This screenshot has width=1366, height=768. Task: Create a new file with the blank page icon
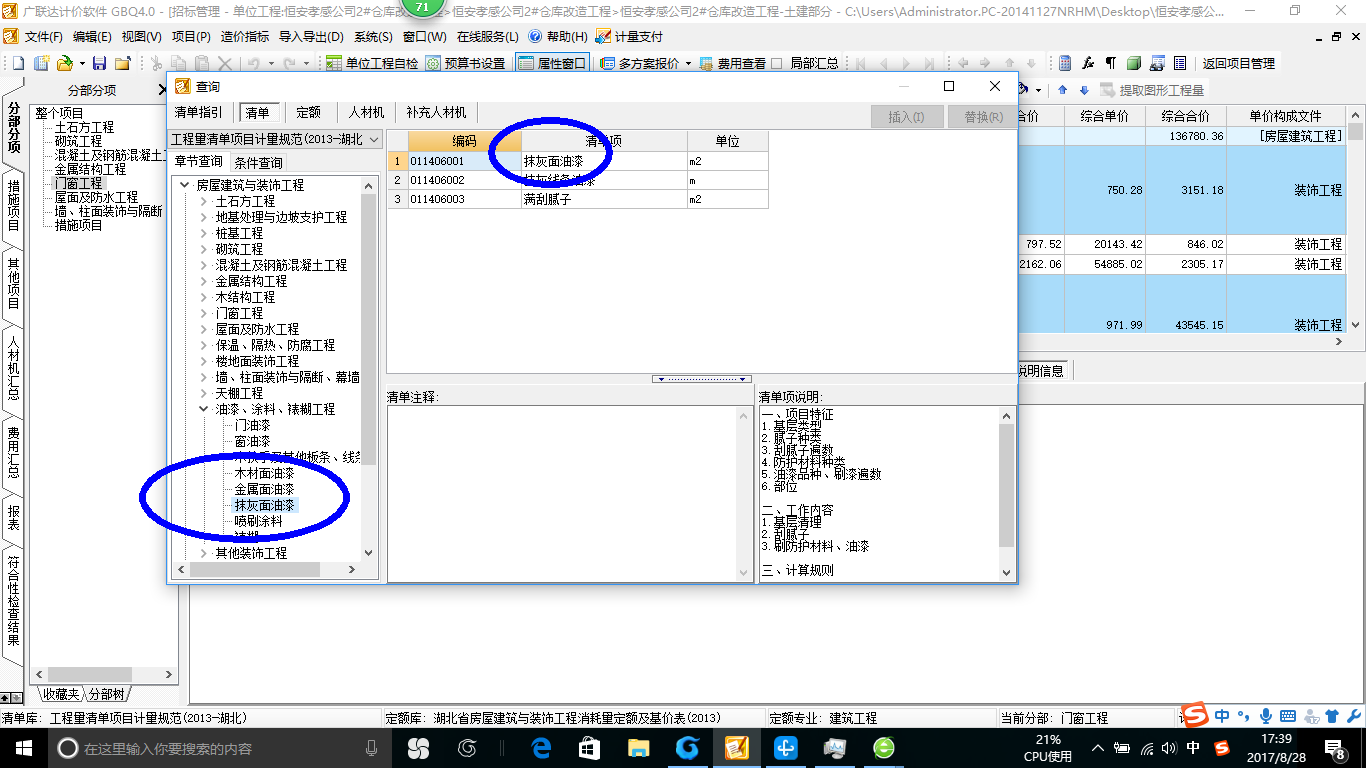coord(17,63)
